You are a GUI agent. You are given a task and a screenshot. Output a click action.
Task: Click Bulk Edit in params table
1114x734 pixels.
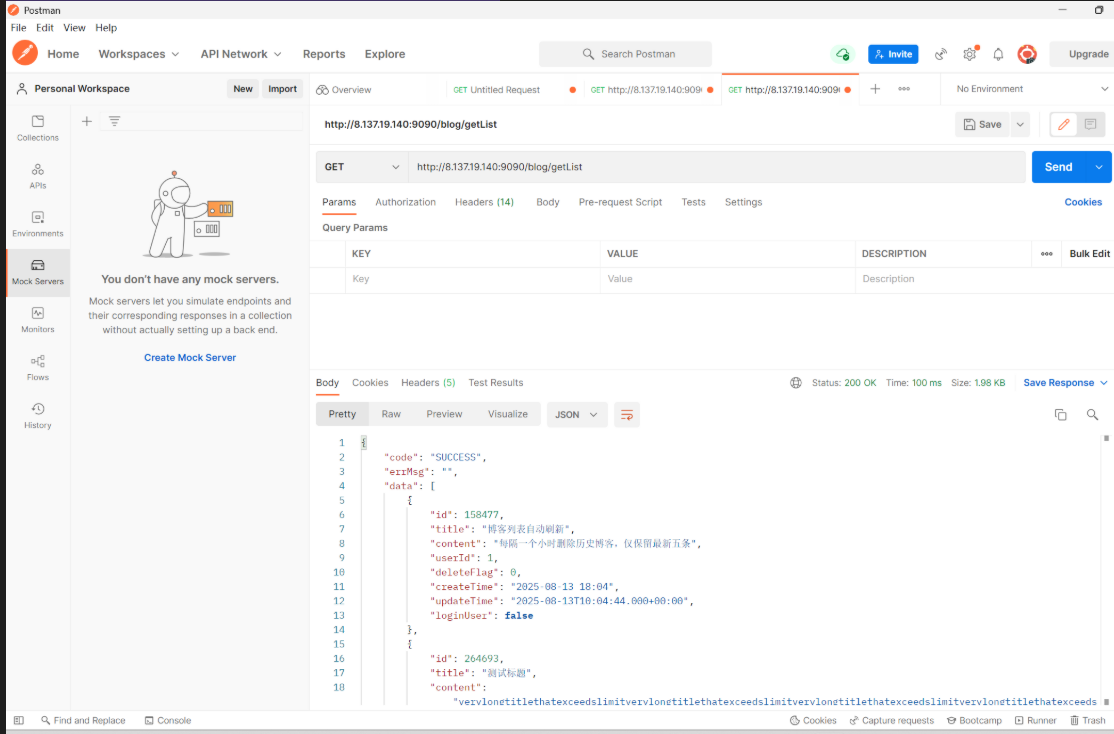1089,254
